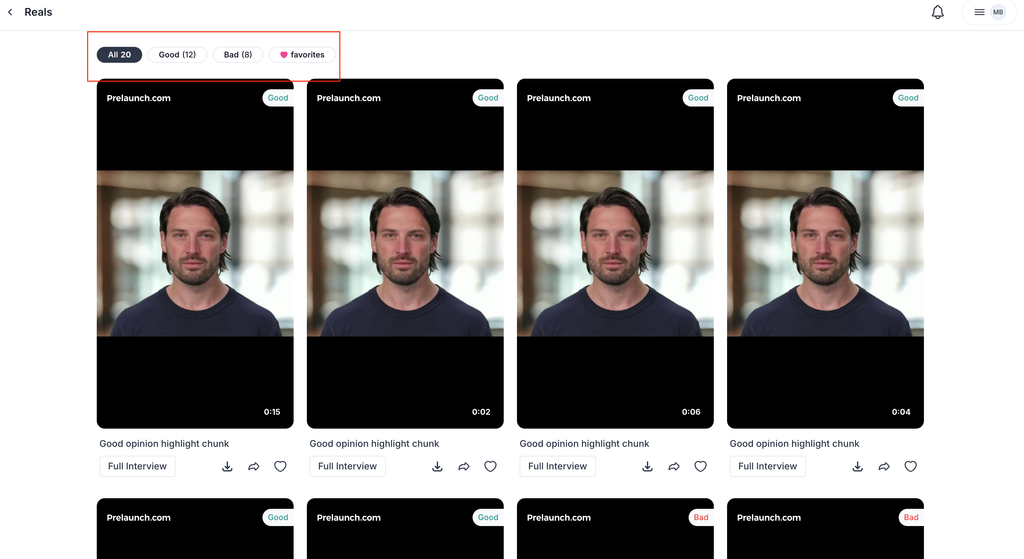Click the back arrow next to Reals

[x=10, y=12]
